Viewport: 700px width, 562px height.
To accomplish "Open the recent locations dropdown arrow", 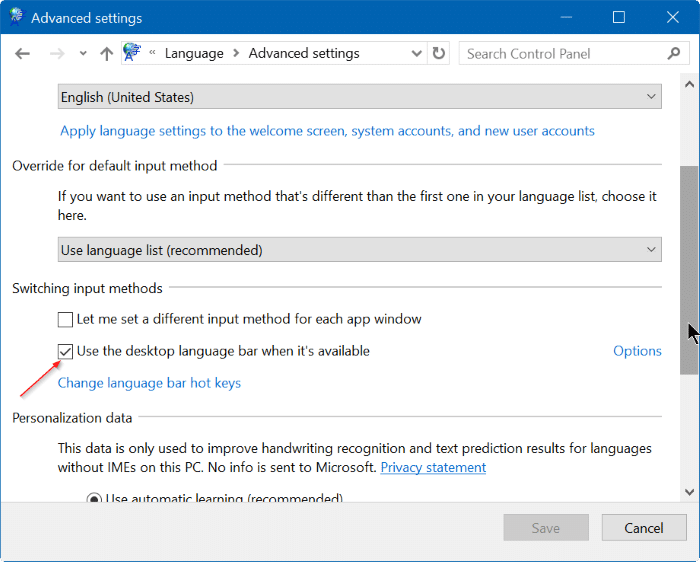I will pos(83,54).
